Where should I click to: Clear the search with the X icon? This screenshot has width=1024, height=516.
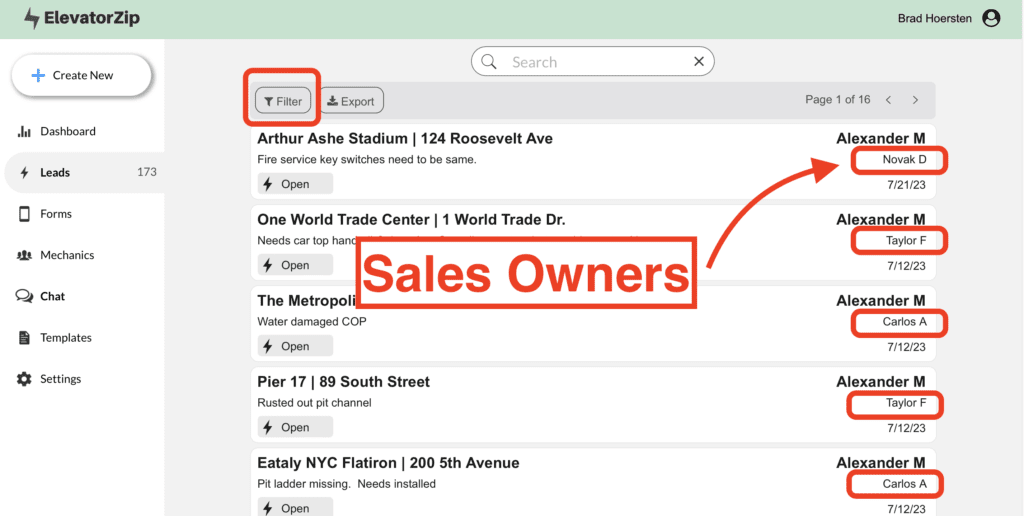pos(699,61)
